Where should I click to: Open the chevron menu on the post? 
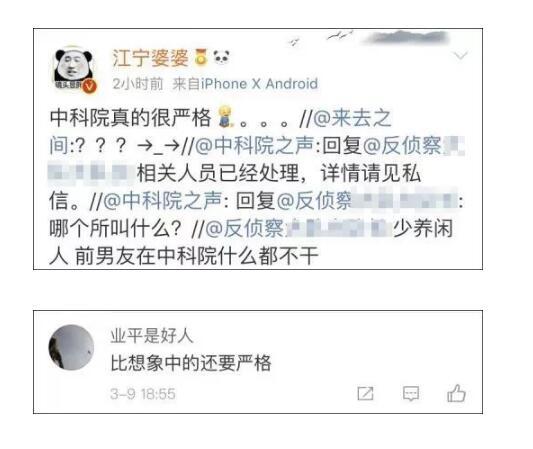(461, 55)
